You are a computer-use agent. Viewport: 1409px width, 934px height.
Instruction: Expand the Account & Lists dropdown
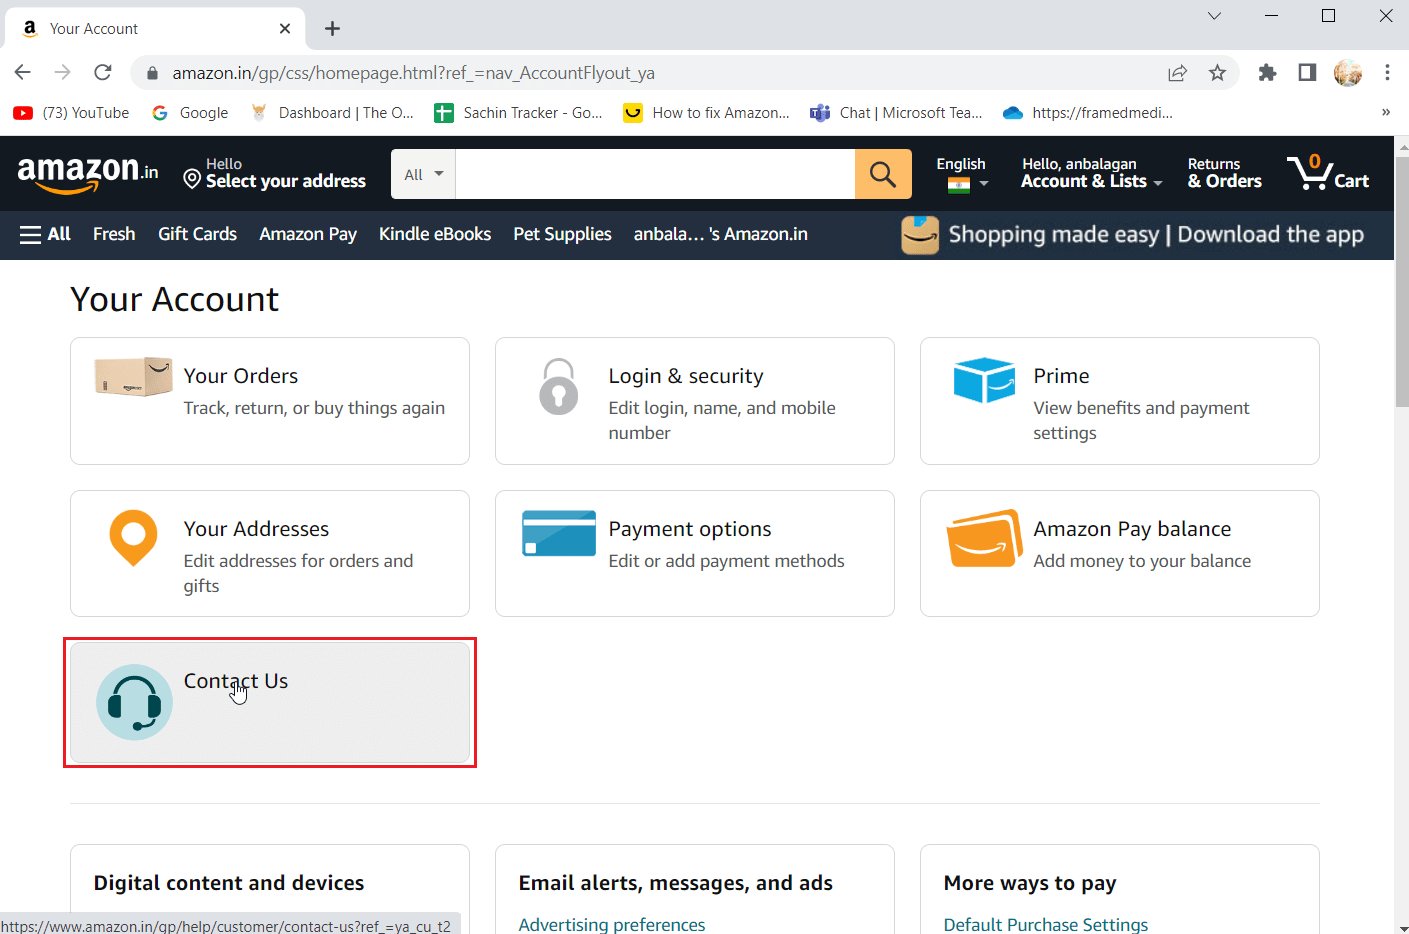pyautogui.click(x=1091, y=173)
